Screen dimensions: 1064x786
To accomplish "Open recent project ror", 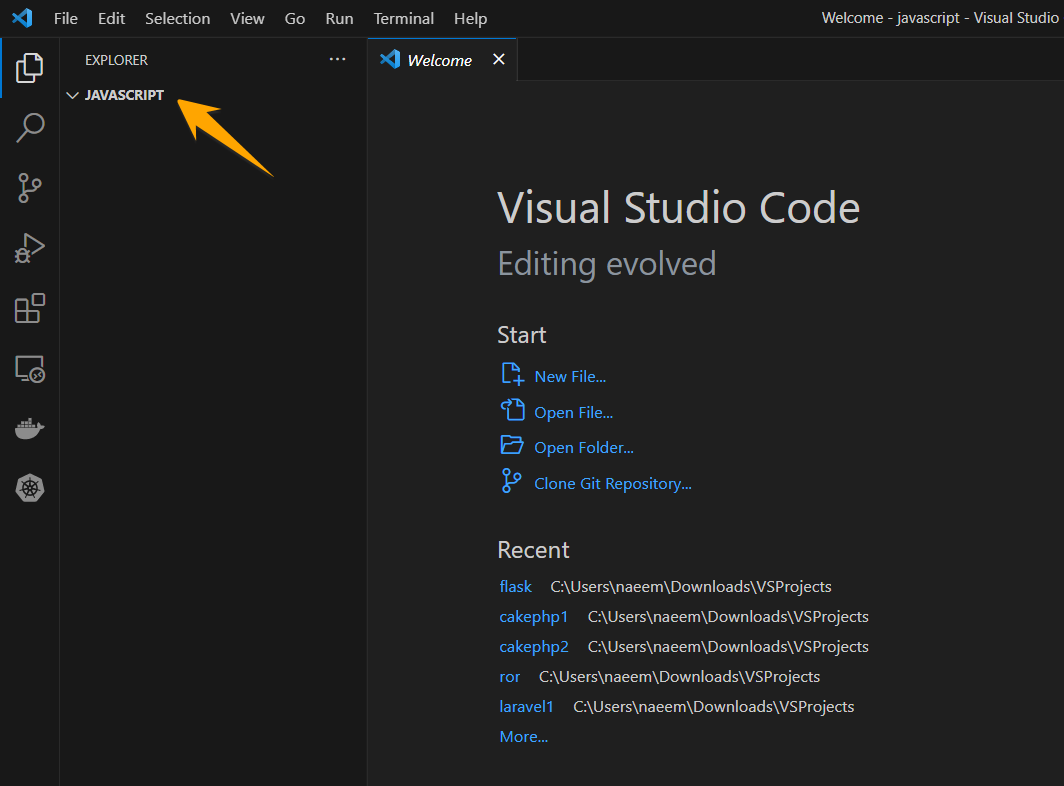I will point(510,677).
